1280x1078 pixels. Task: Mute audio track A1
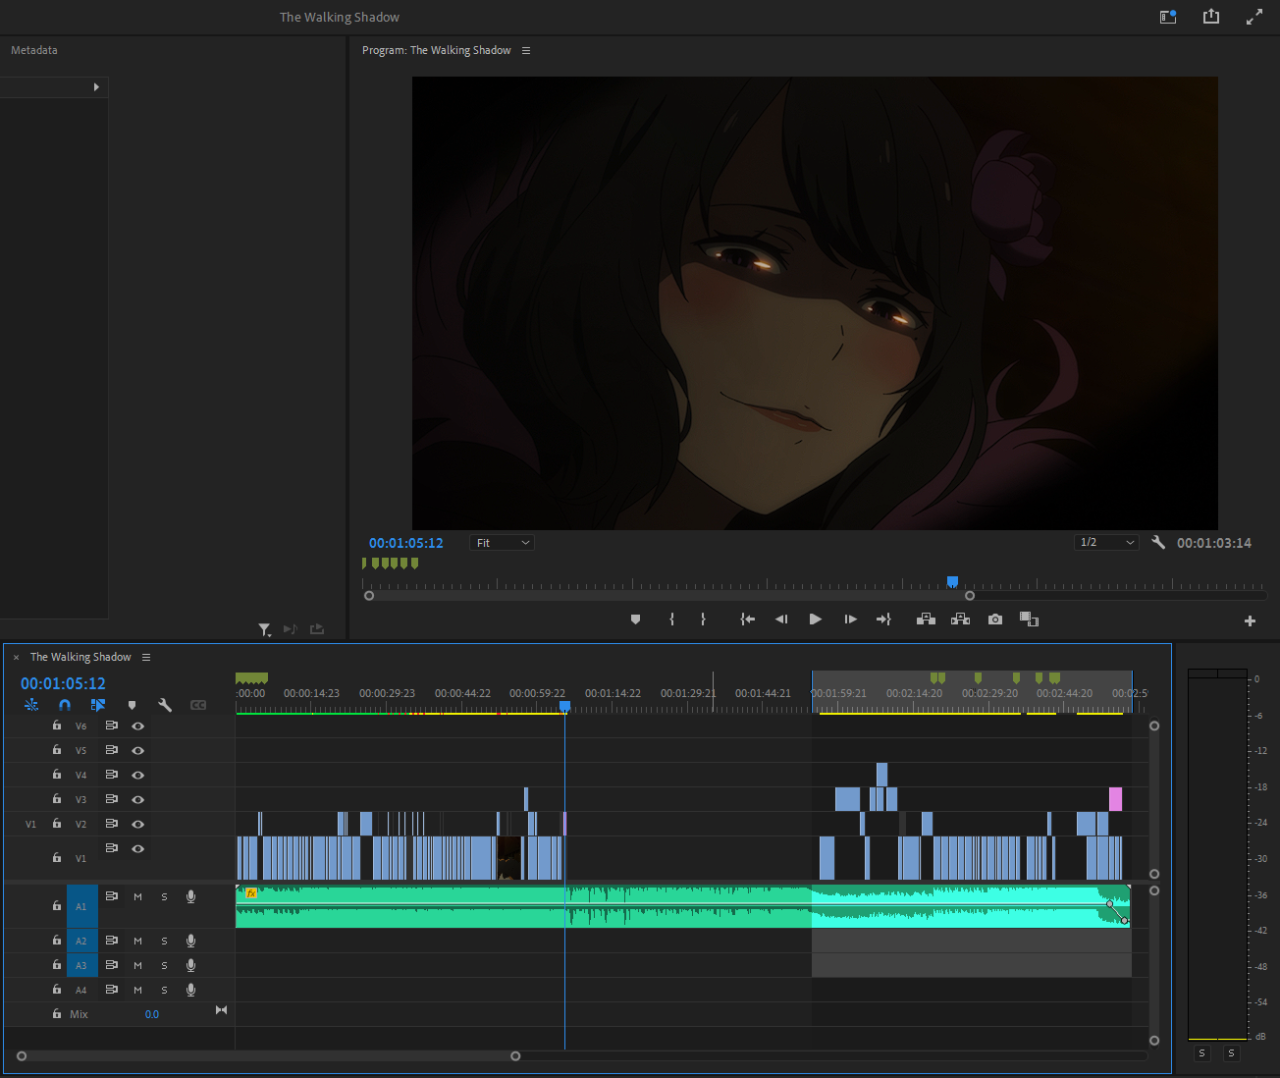138,897
